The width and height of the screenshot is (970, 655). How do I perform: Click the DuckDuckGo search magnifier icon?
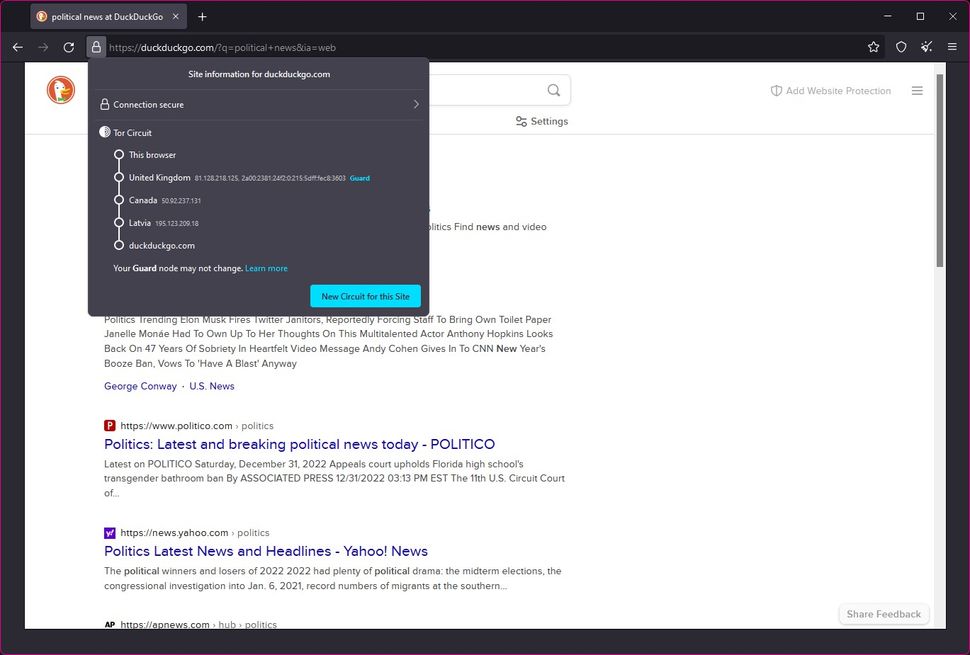coord(553,90)
